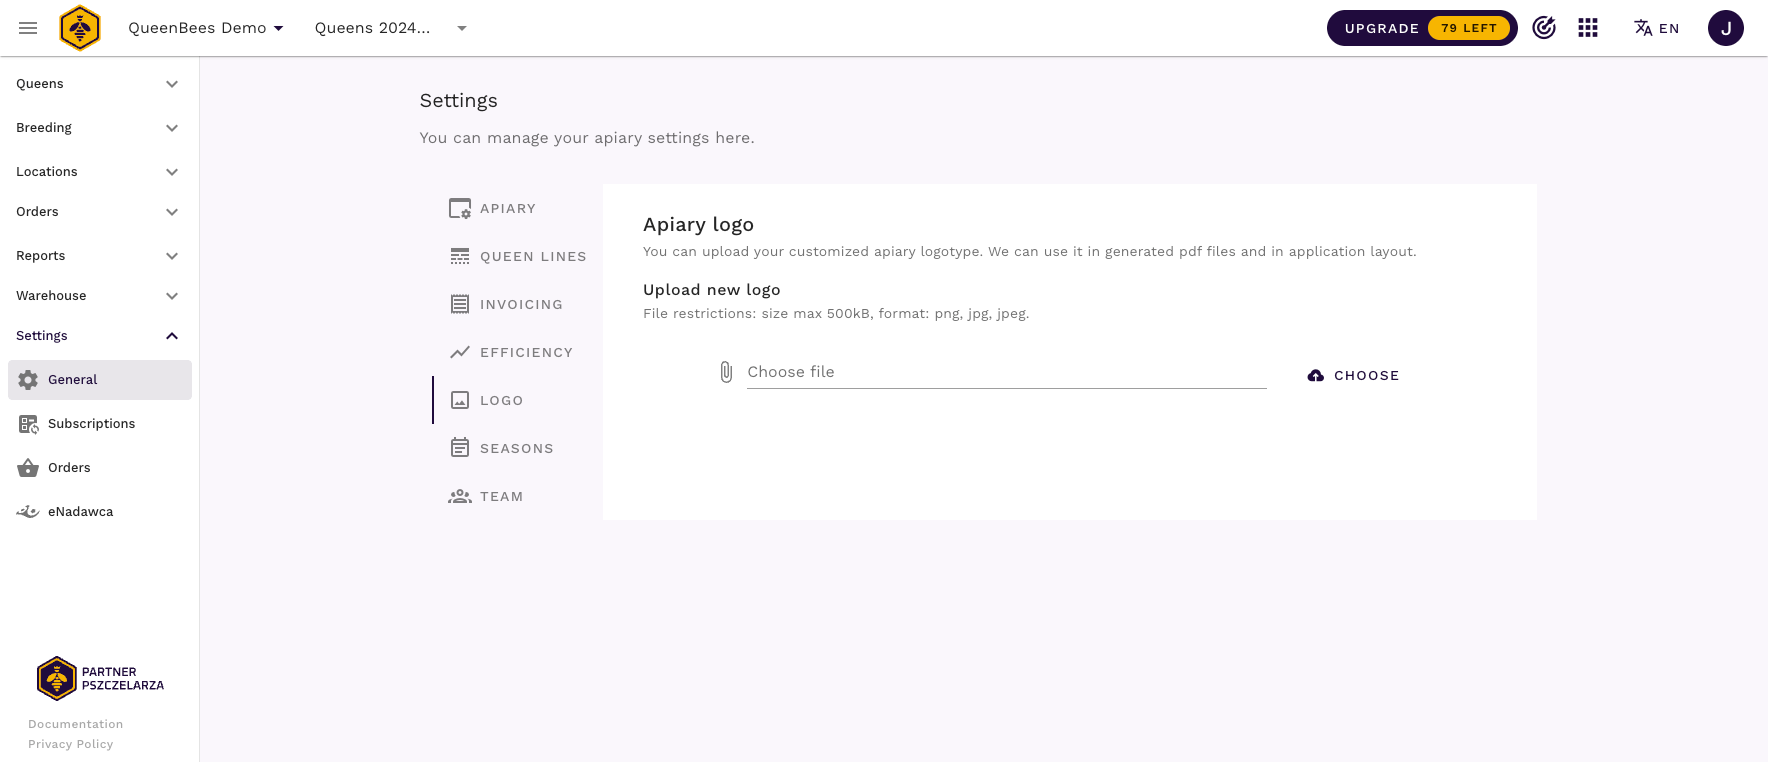Open Orders settings with basket icon

coord(69,468)
